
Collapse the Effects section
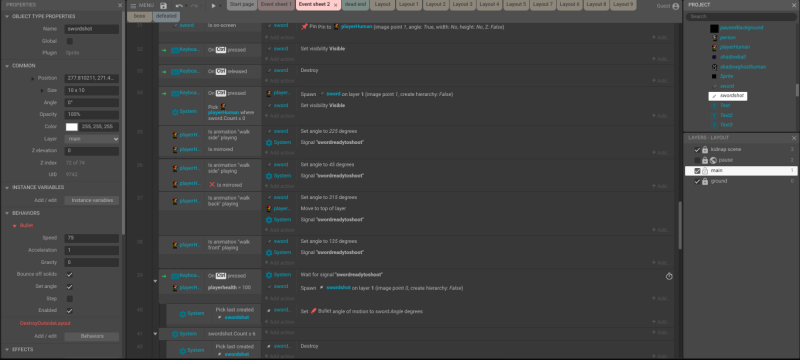pos(7,350)
